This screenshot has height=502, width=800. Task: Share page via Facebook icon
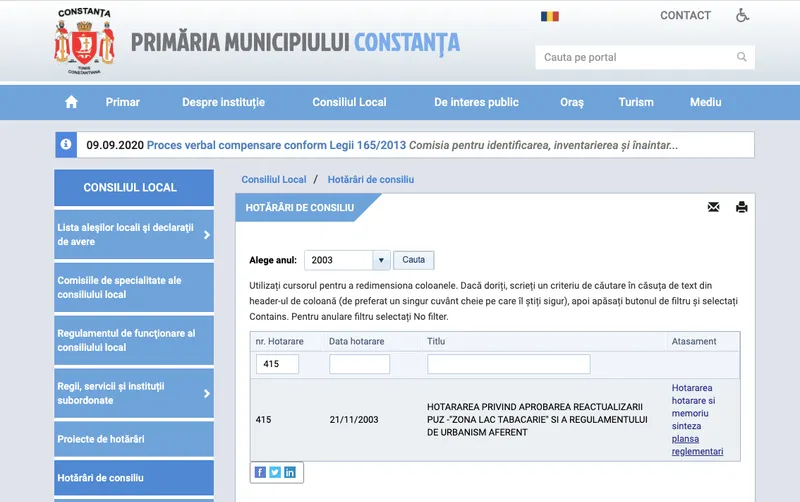click(260, 472)
